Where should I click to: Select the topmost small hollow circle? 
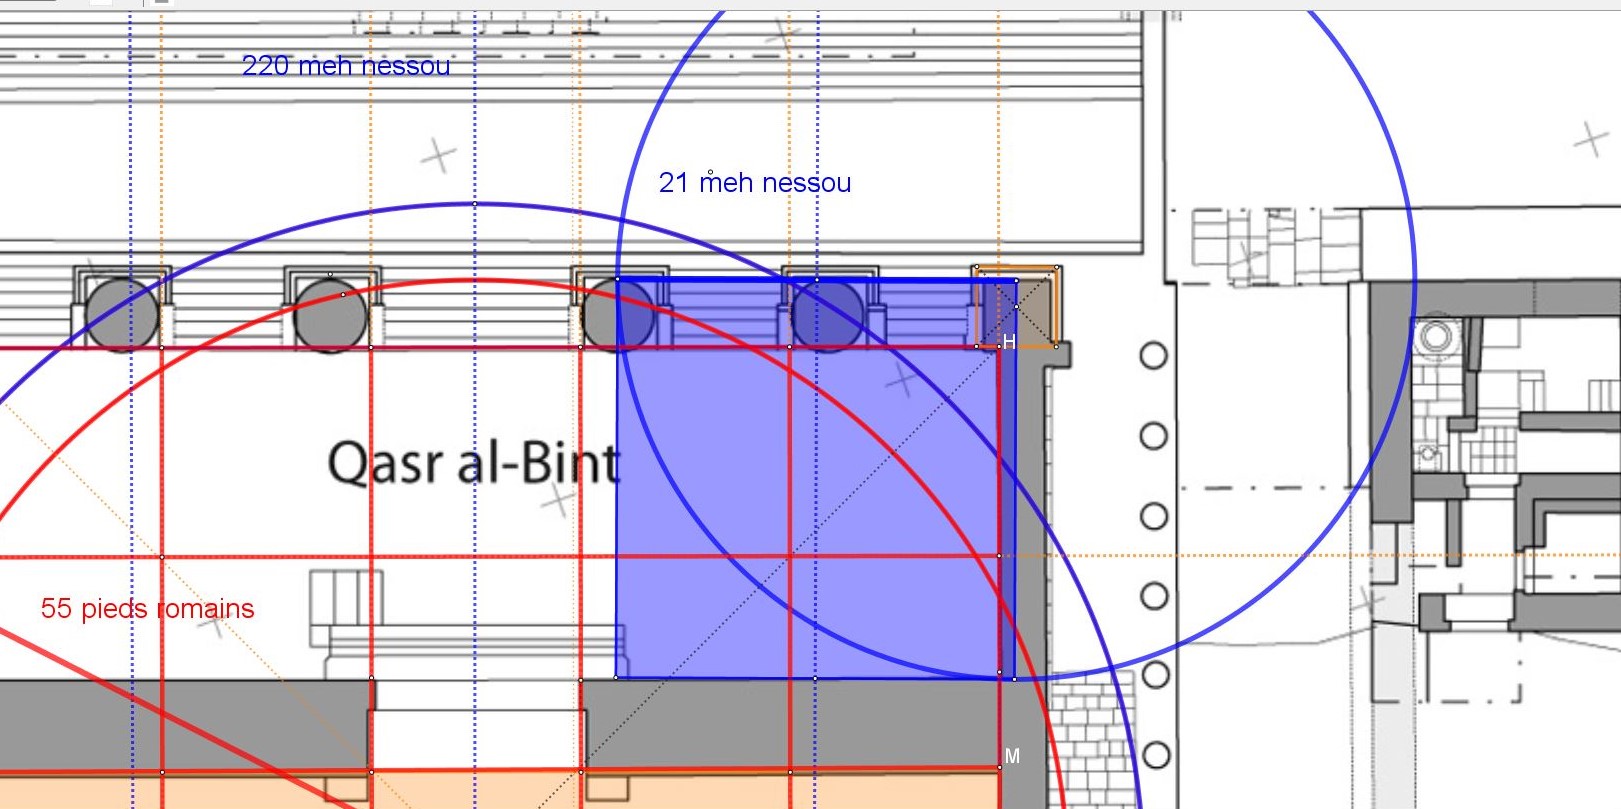click(x=1153, y=355)
